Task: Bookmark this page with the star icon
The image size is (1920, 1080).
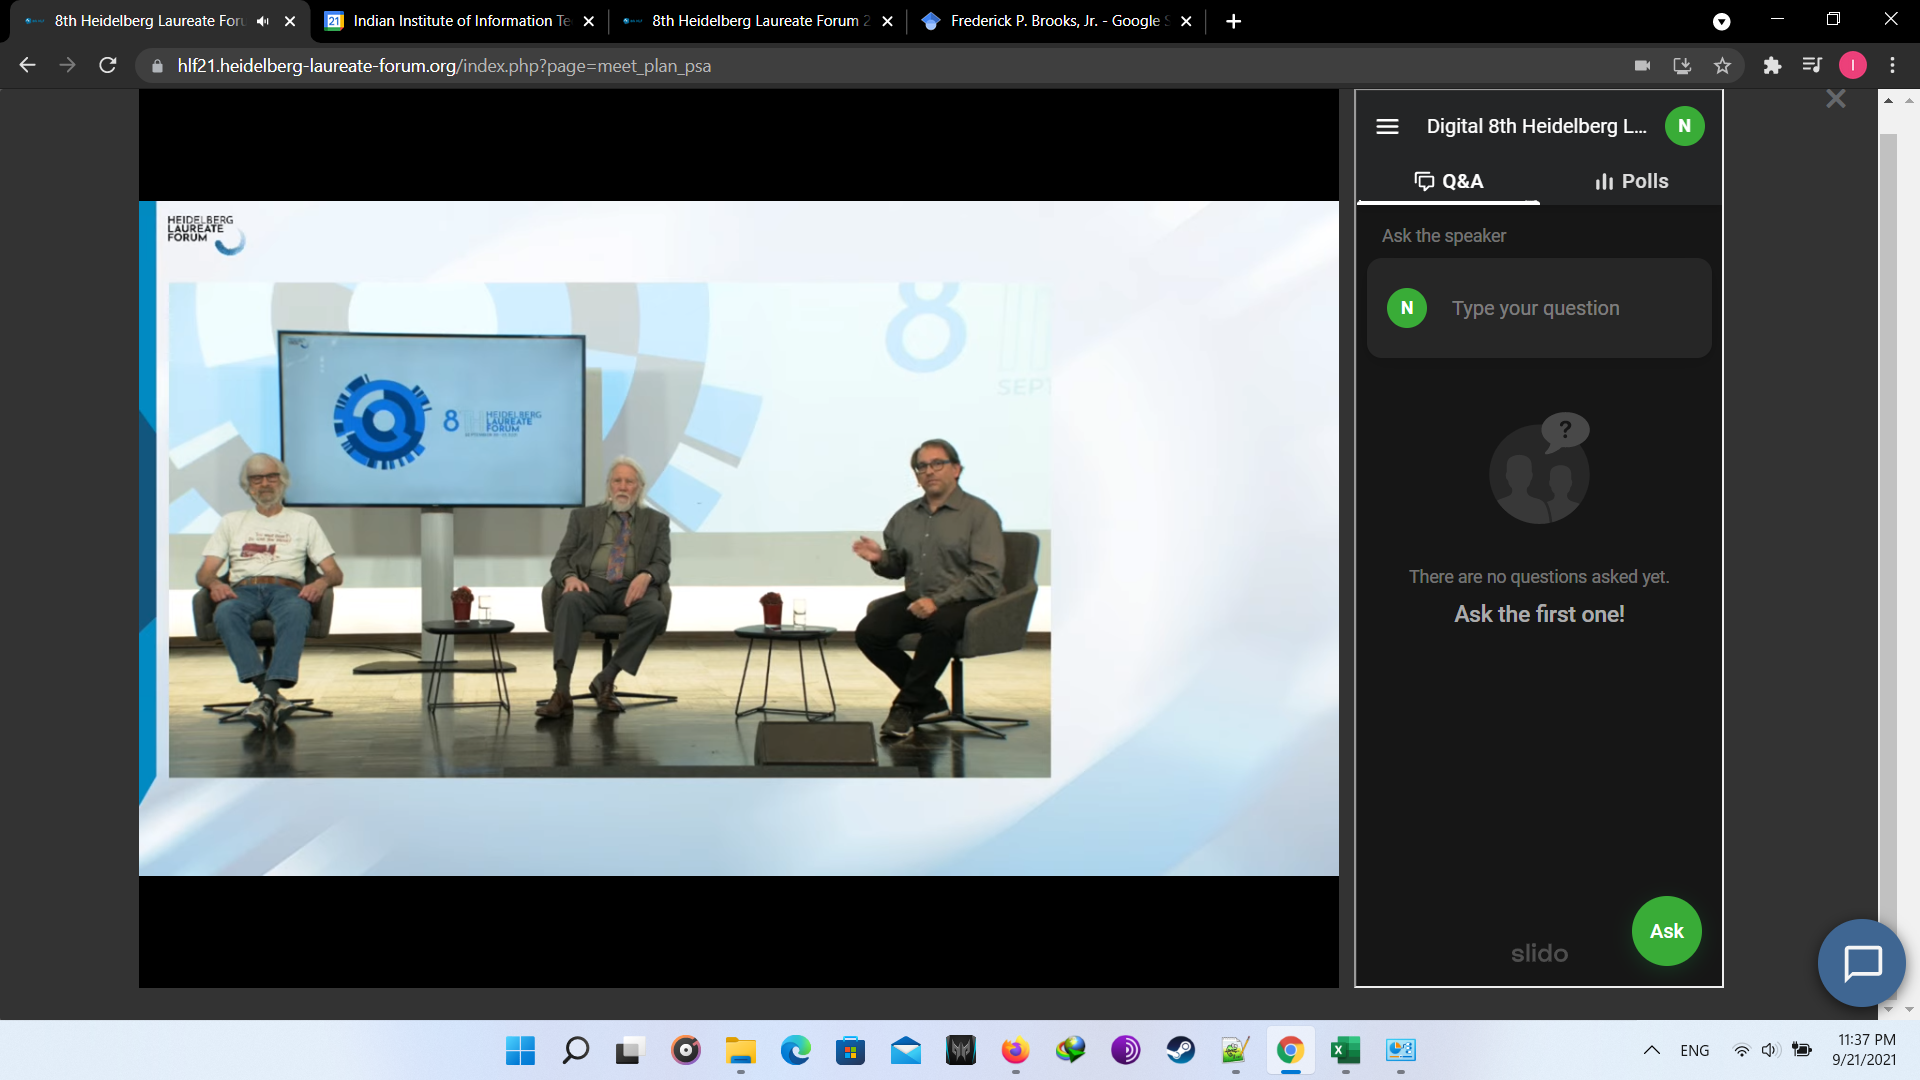Action: 1722,66
